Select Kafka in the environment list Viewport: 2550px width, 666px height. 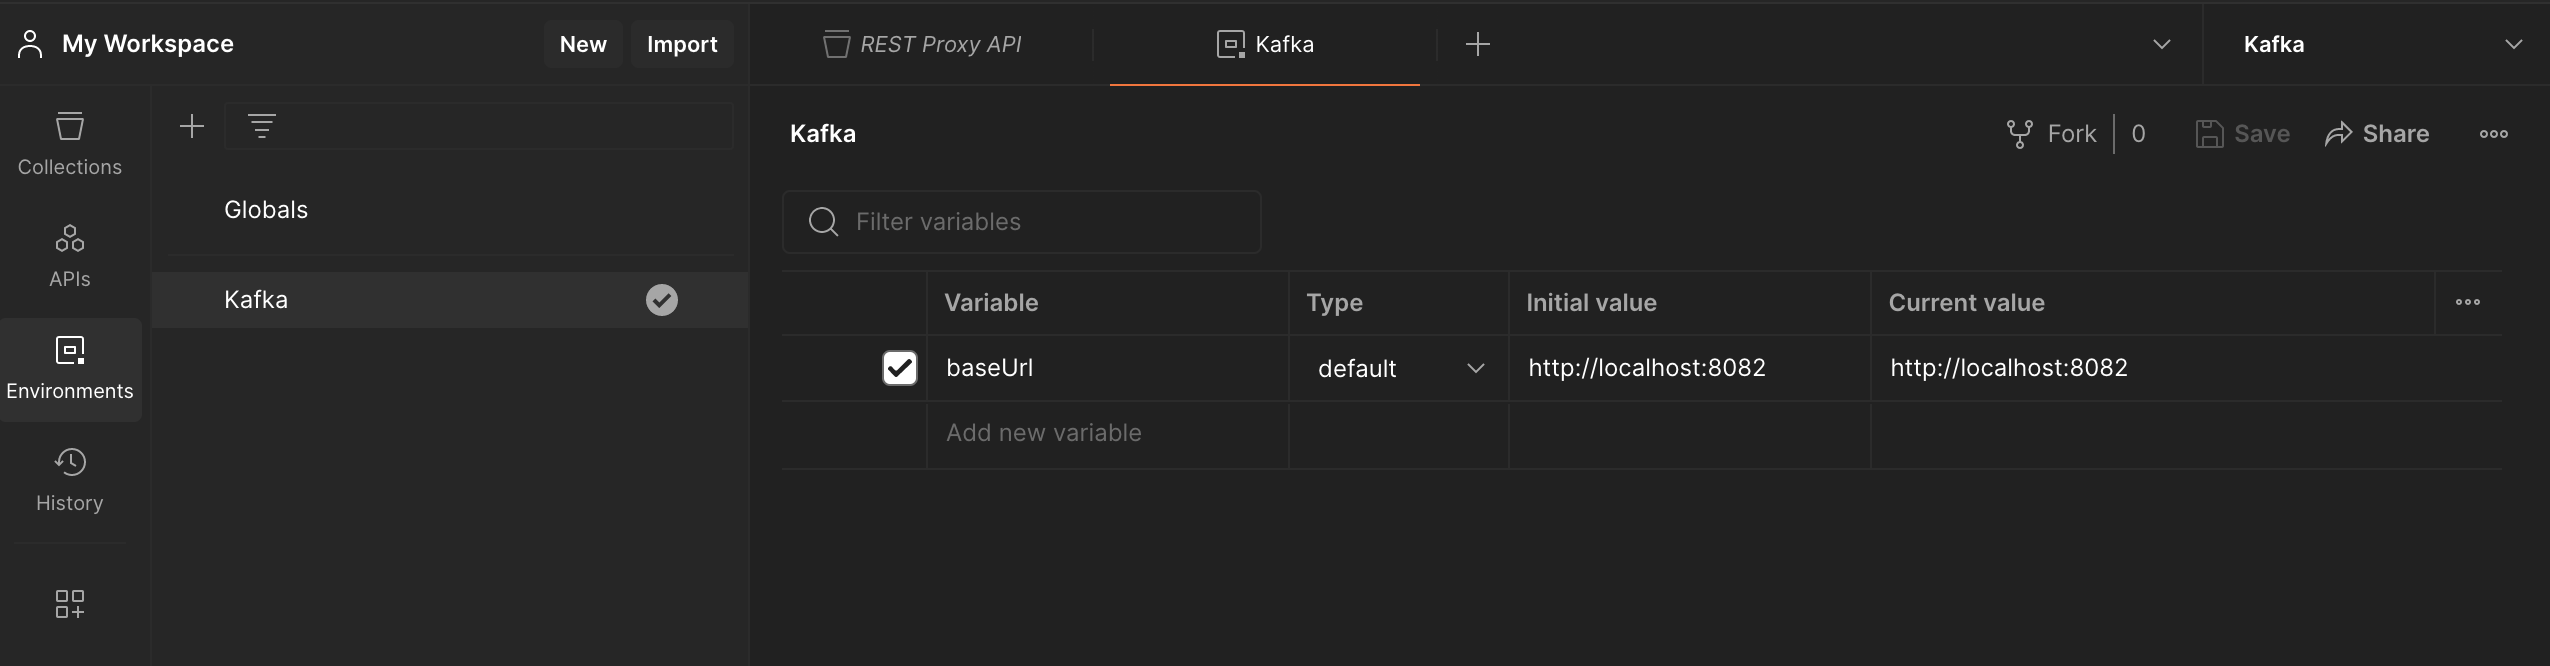click(449, 300)
